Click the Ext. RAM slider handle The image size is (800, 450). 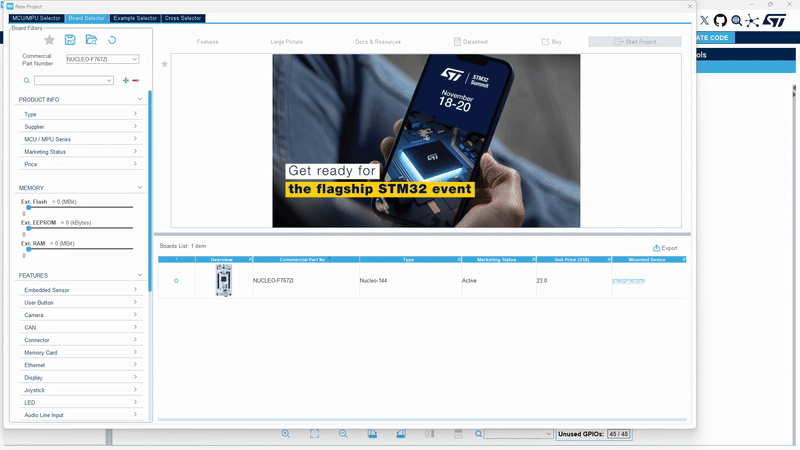pyautogui.click(x=29, y=249)
